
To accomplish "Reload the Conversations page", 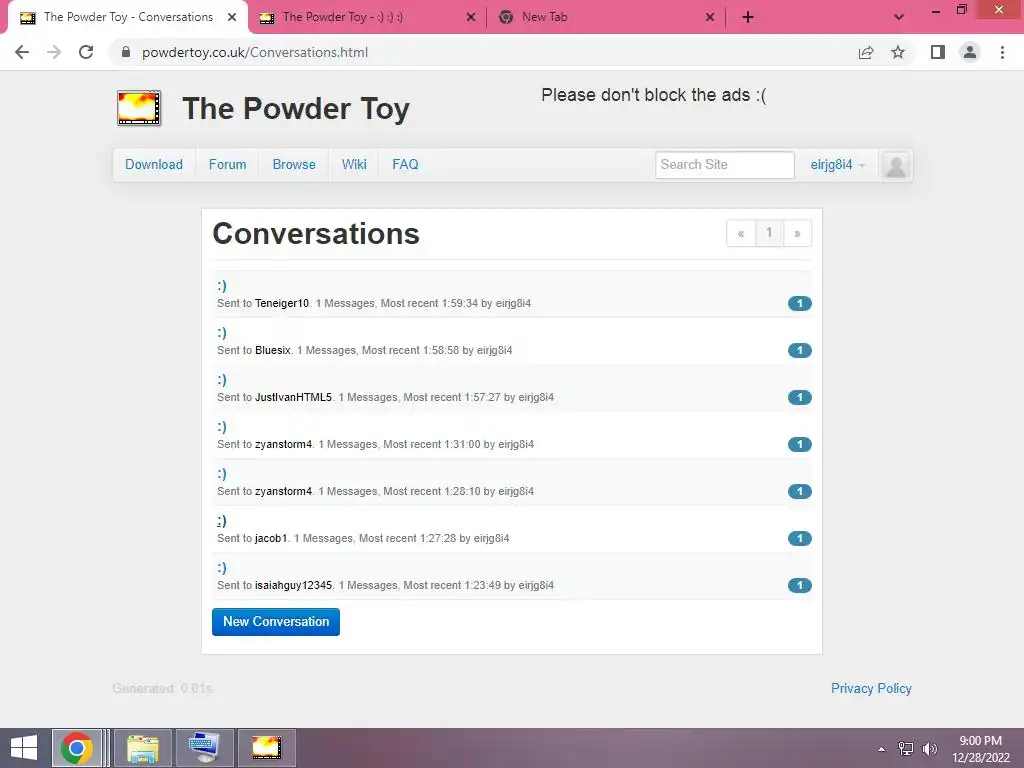I will pyautogui.click(x=86, y=52).
